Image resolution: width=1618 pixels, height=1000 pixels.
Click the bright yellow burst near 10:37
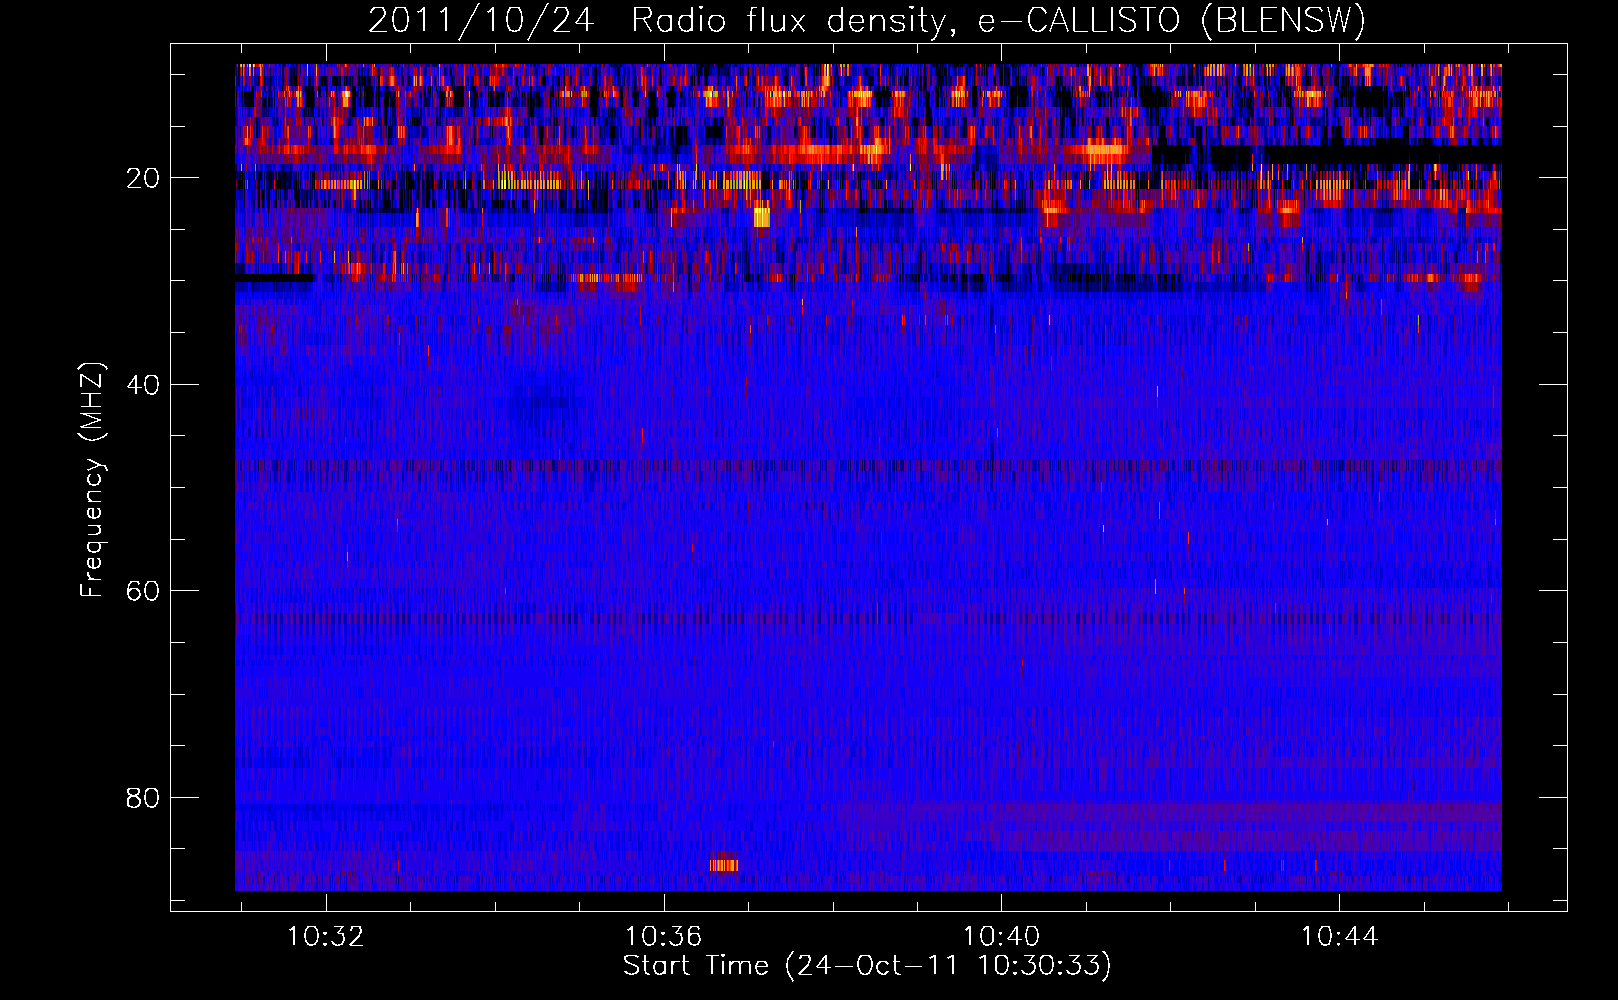[x=762, y=216]
